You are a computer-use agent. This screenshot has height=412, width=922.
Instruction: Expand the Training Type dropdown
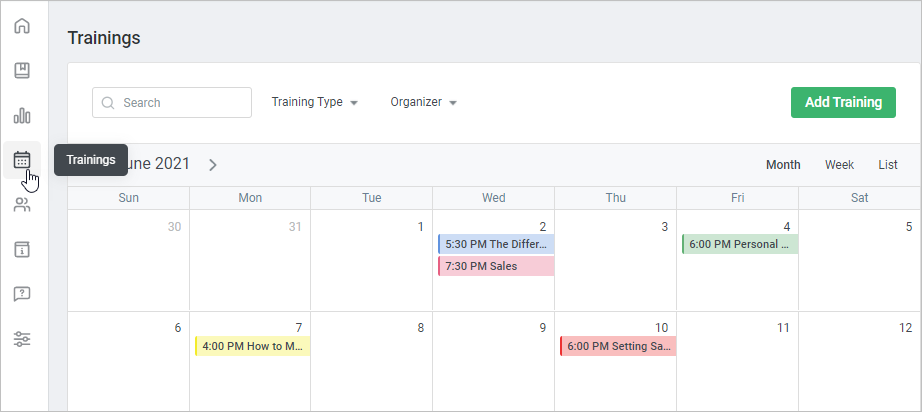(x=314, y=102)
